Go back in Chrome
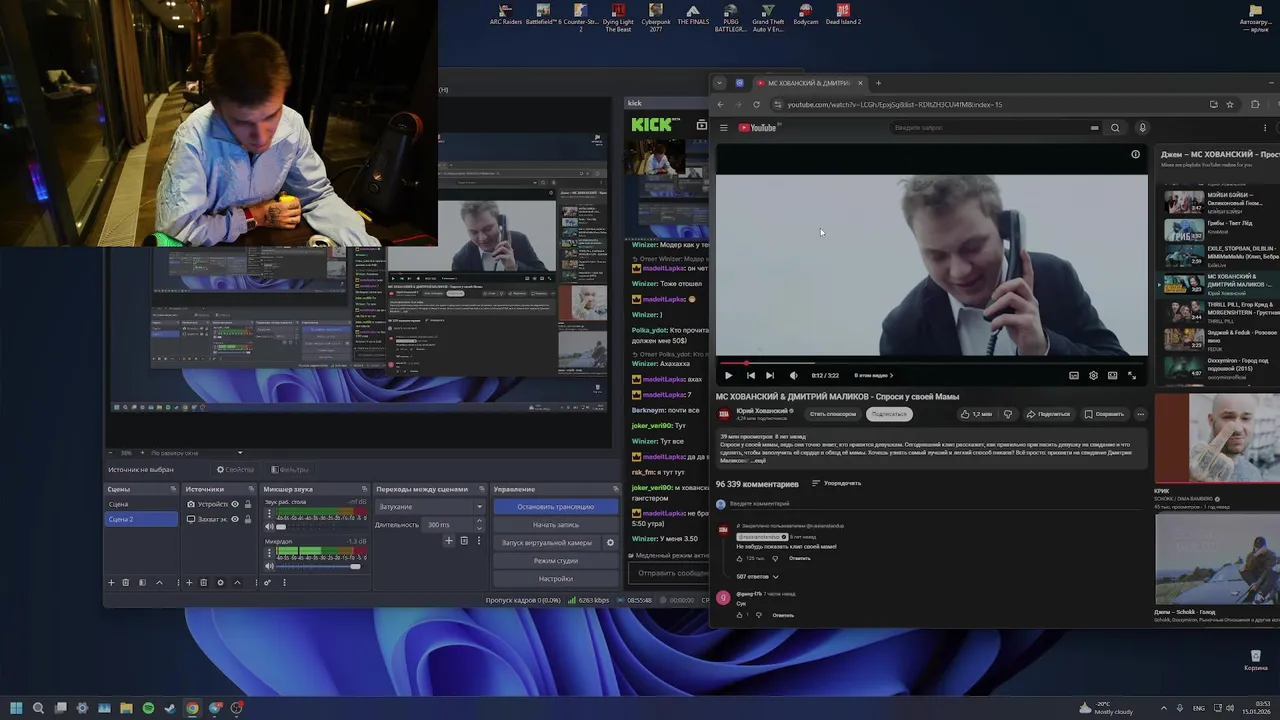The height and width of the screenshot is (720, 1280). click(720, 104)
